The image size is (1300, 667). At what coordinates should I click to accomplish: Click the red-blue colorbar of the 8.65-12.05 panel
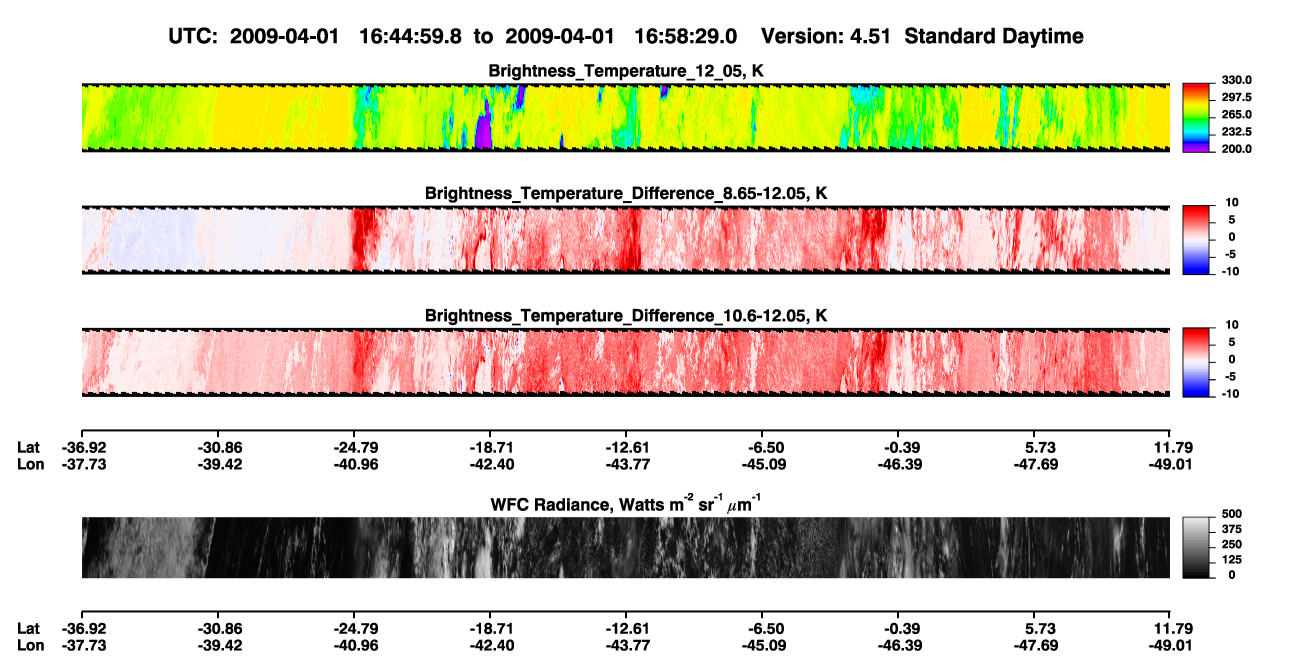[x=1195, y=240]
